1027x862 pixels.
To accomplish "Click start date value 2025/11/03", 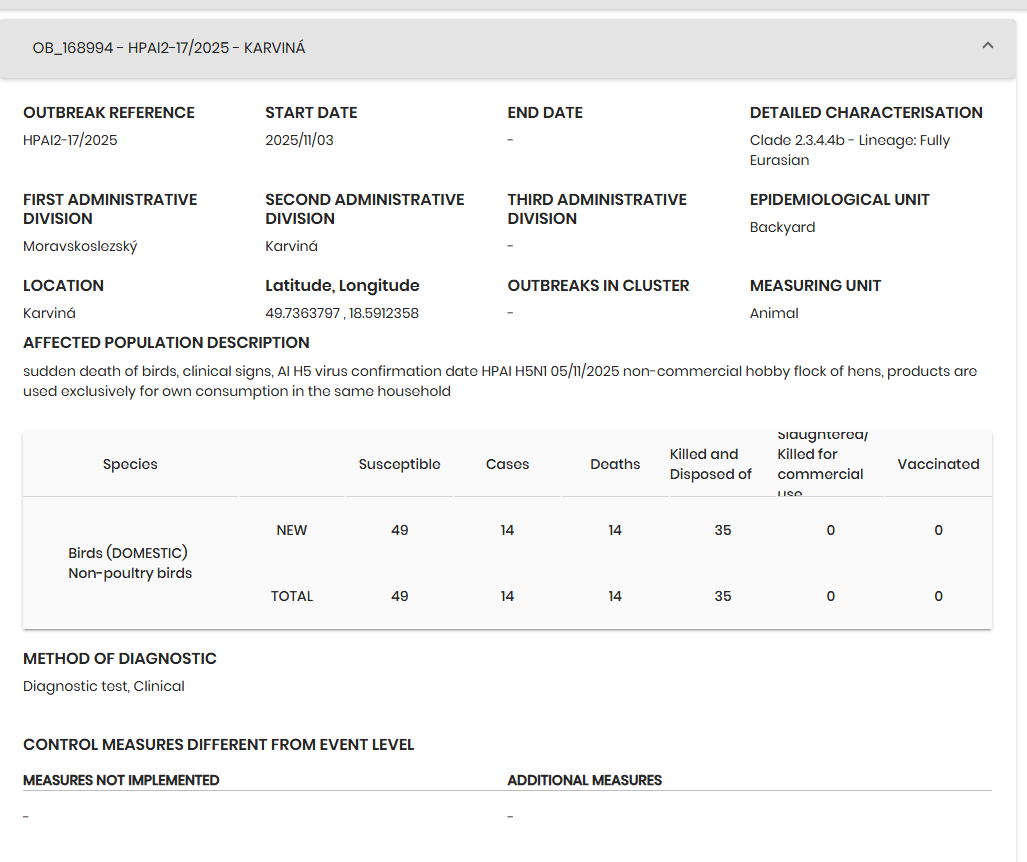I will click(299, 140).
